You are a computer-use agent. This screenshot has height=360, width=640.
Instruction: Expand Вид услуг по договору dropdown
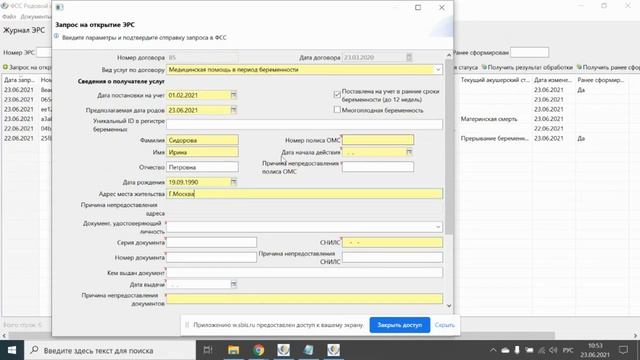tap(438, 70)
